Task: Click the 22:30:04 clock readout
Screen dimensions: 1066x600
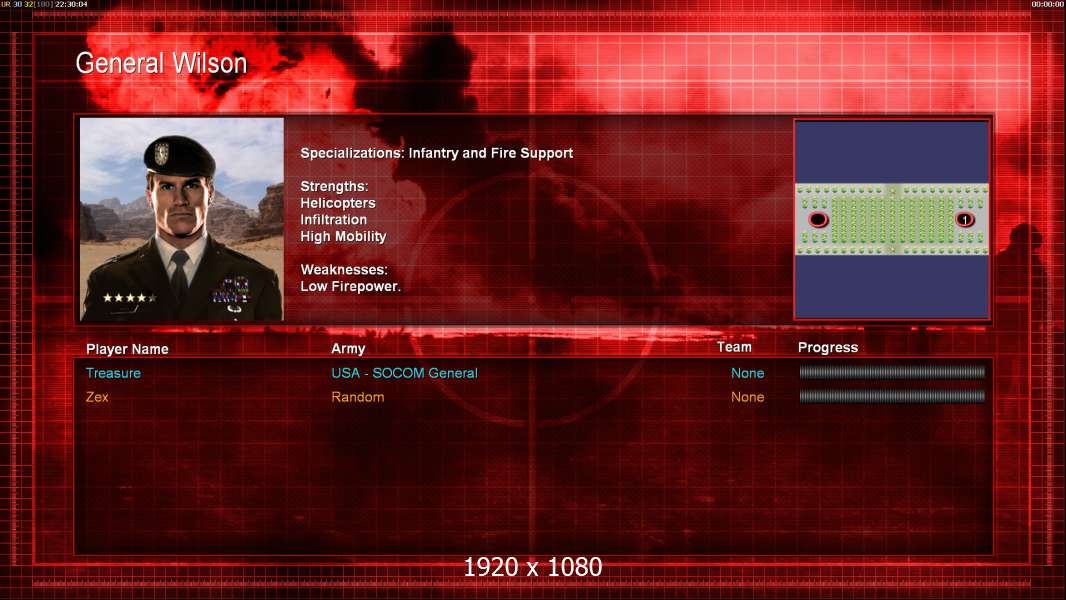Action: point(71,4)
